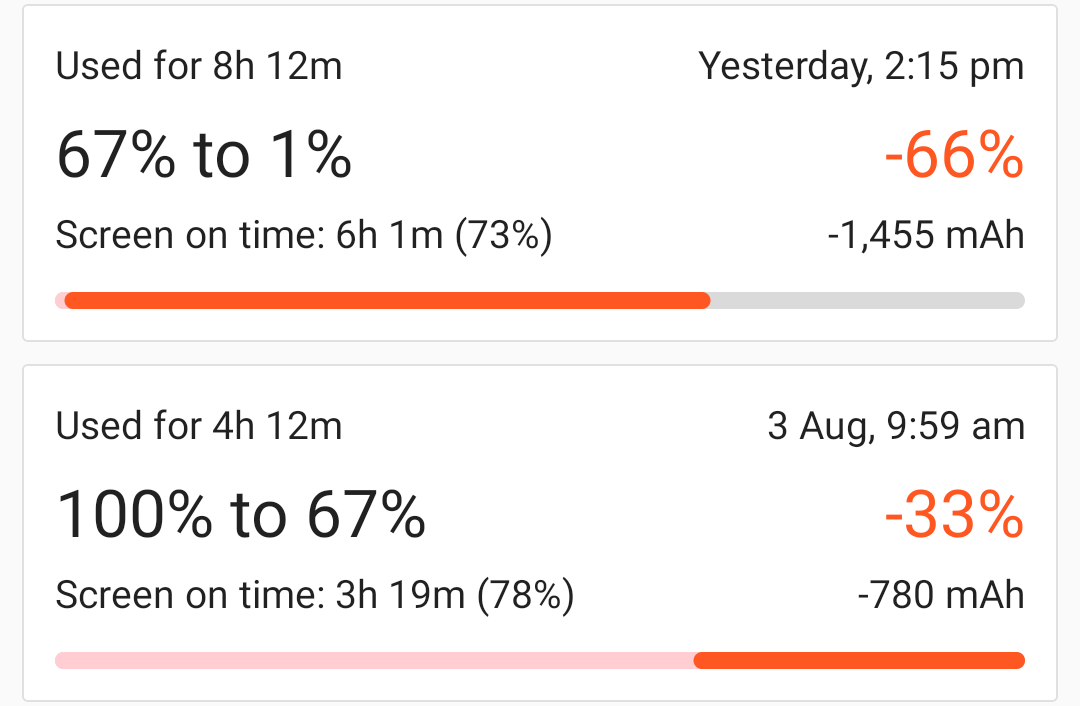Screen dimensions: 1080x706
Task: Tap 'Yesterday, 2:15 pm' timestamp
Action: 861,68
